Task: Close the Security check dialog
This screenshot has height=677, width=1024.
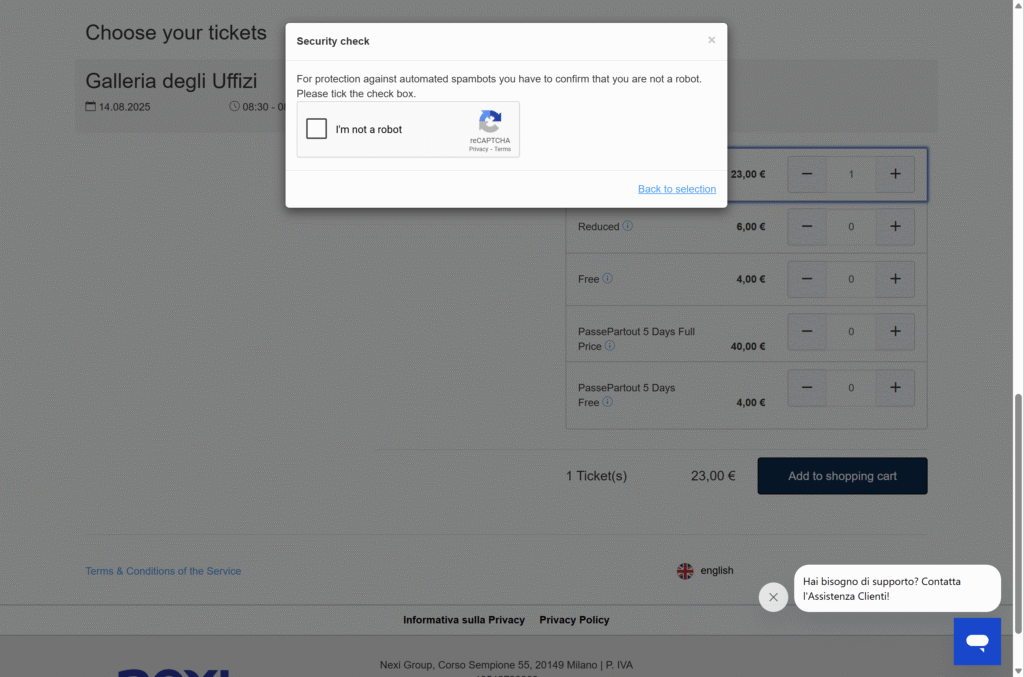Action: pos(711,40)
